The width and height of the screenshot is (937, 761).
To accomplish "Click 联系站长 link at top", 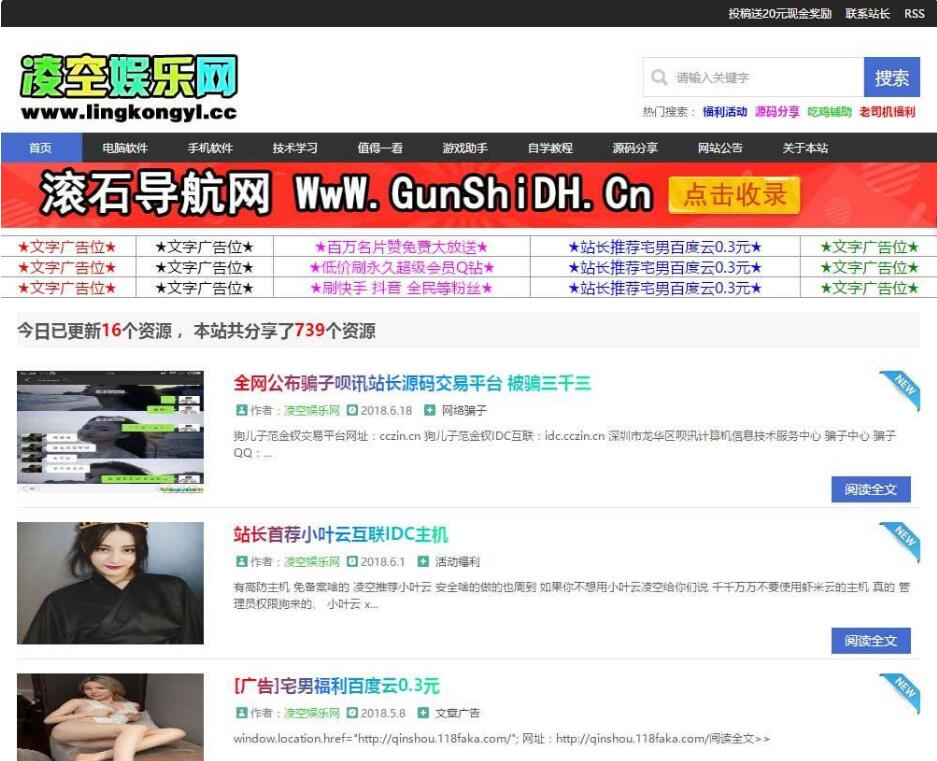I will [x=867, y=14].
